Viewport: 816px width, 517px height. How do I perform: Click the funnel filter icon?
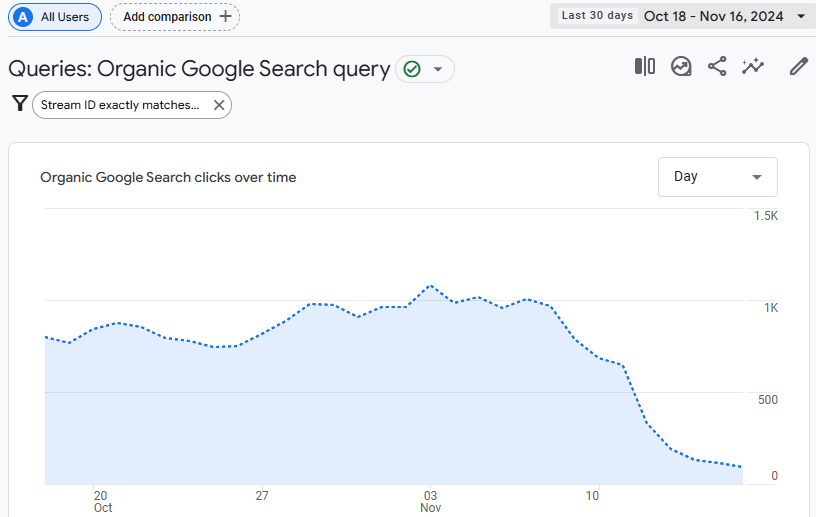click(19, 104)
